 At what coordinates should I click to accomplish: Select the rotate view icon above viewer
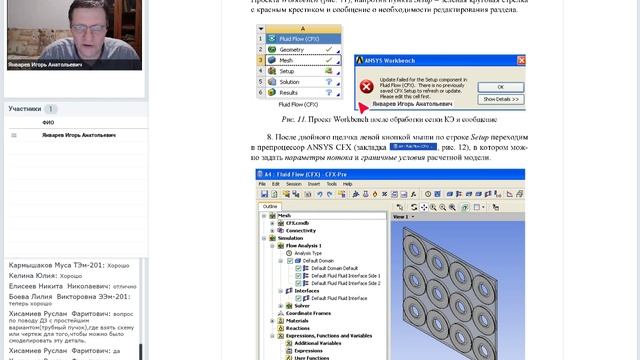click(414, 207)
